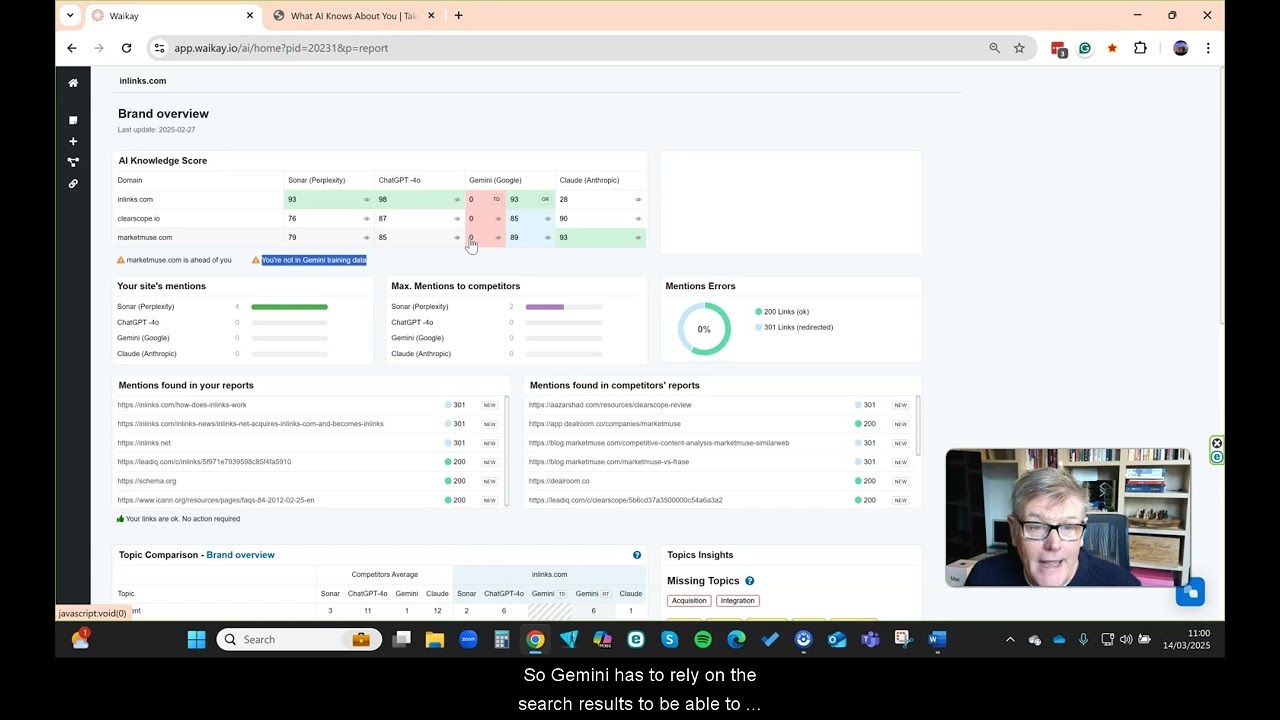Click the browser page vertical scrollbar
Viewport: 1280px width, 720px height.
1220,197
